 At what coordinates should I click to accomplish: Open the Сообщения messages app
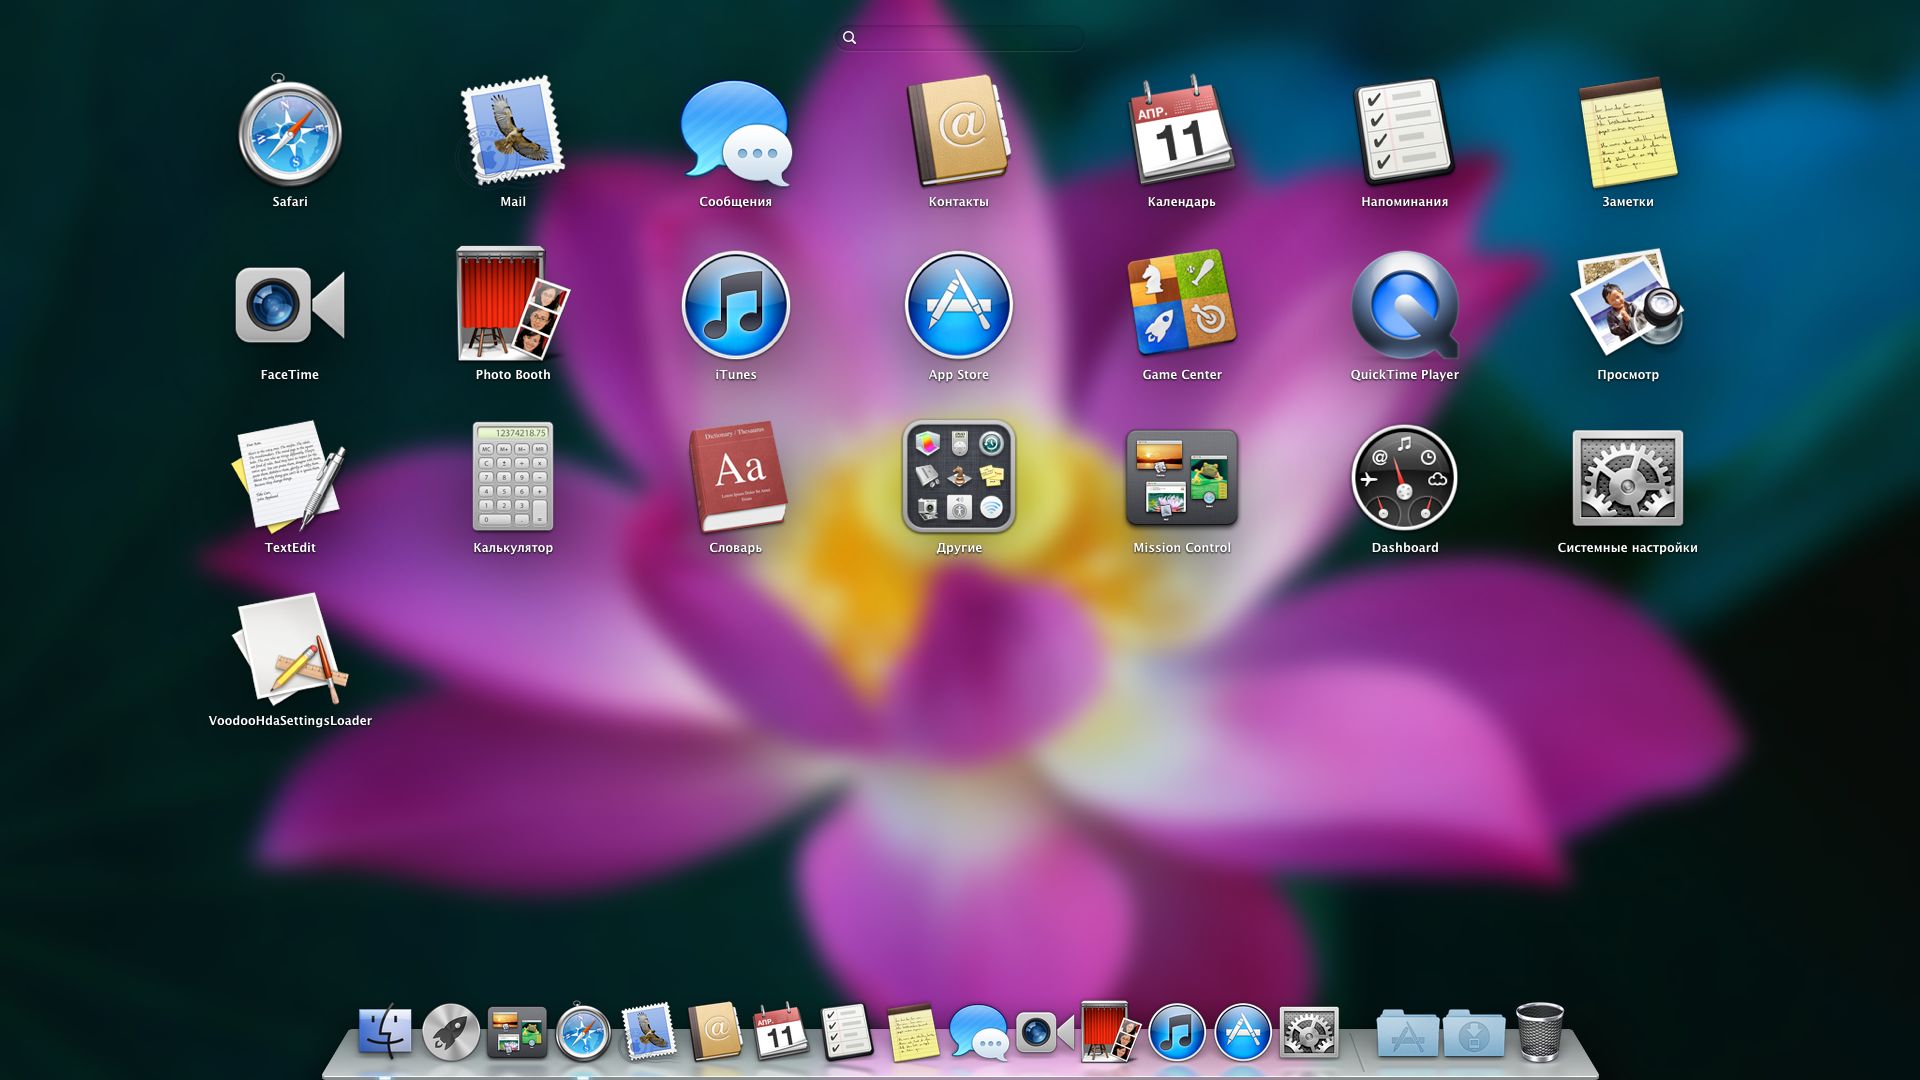(736, 133)
